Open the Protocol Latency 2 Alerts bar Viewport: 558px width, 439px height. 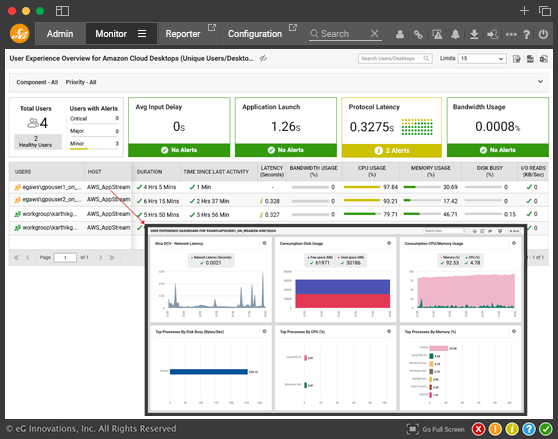click(391, 150)
